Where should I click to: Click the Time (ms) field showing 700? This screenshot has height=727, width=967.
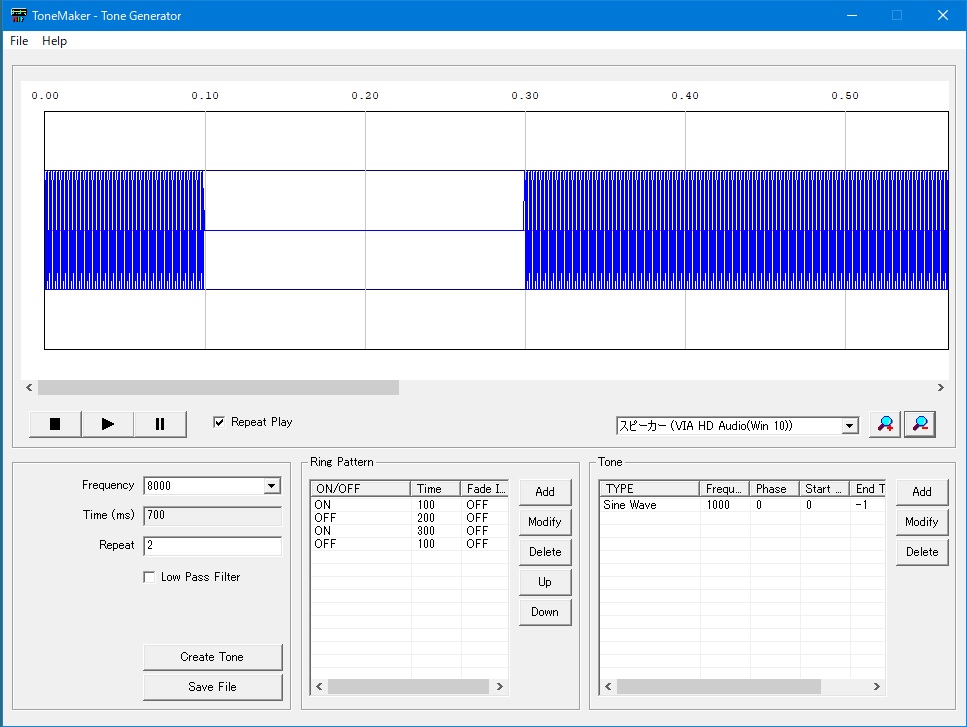click(x=212, y=515)
